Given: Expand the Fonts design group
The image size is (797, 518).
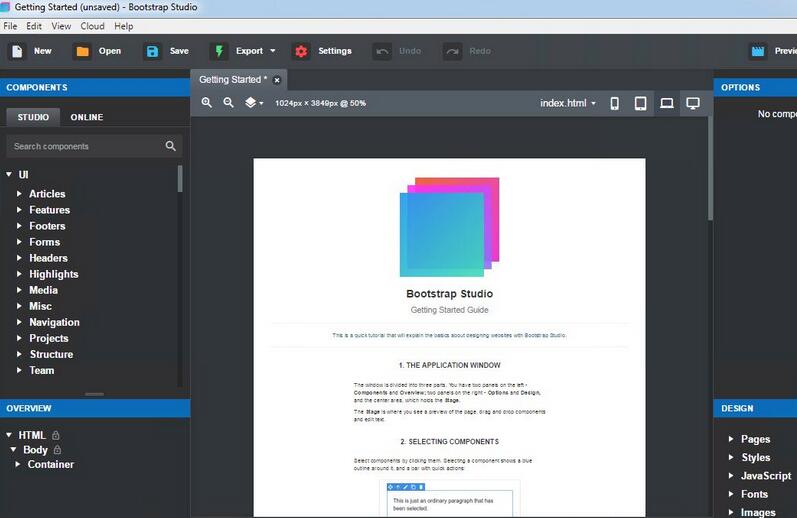Looking at the screenshot, I should (731, 494).
